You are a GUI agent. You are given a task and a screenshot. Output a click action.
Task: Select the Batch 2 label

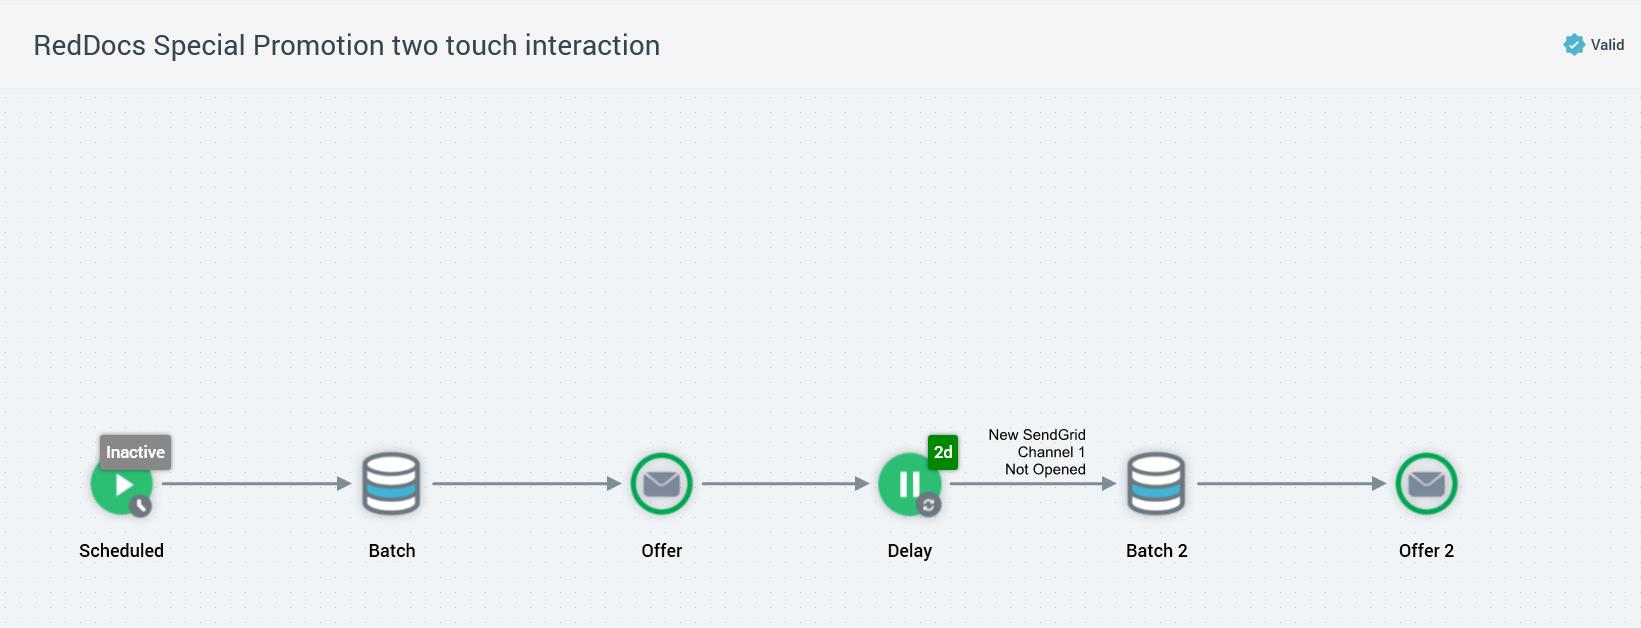pyautogui.click(x=1156, y=550)
